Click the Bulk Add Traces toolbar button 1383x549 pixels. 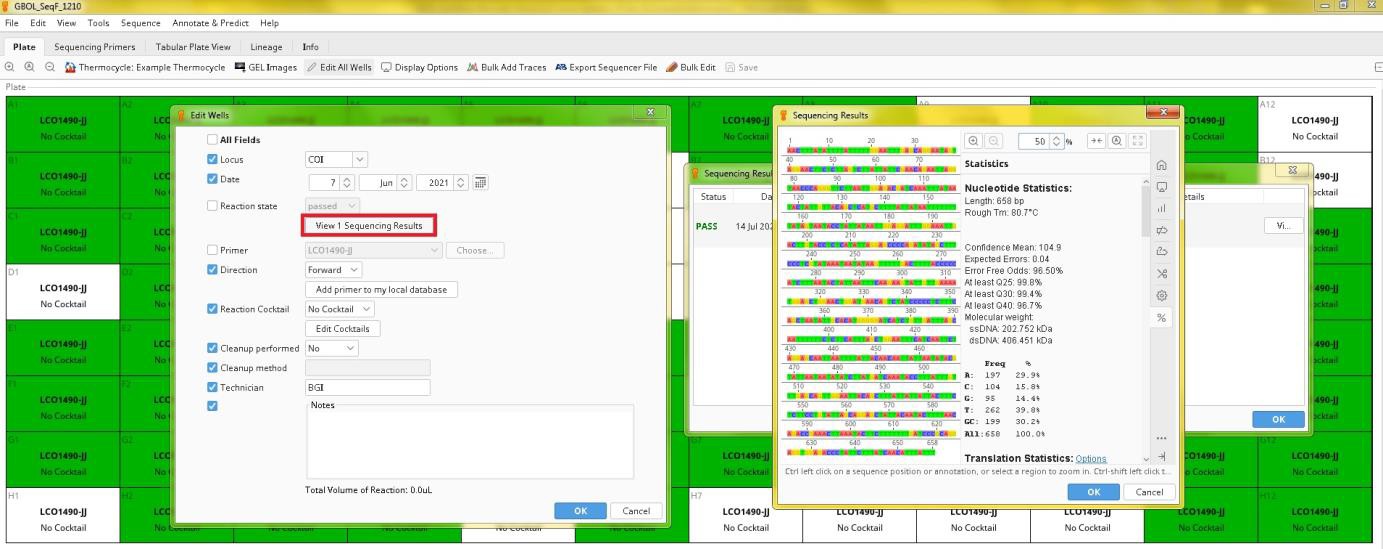(506, 68)
